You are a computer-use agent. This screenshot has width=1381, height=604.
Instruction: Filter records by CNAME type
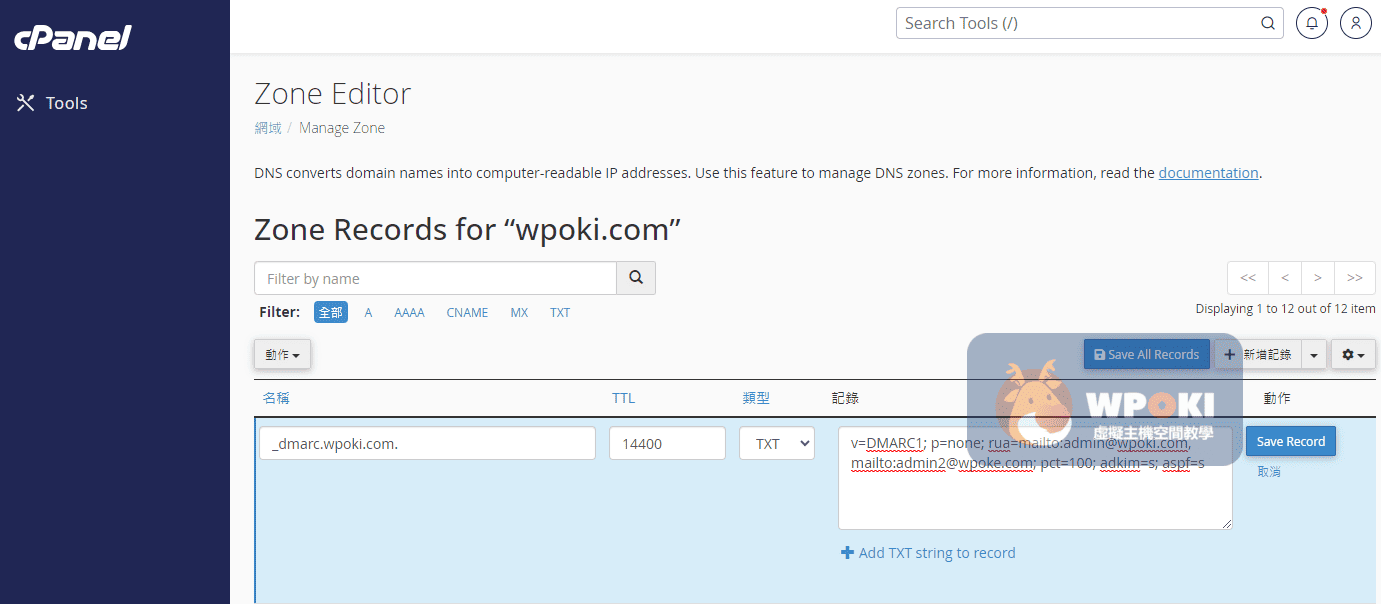pyautogui.click(x=467, y=313)
